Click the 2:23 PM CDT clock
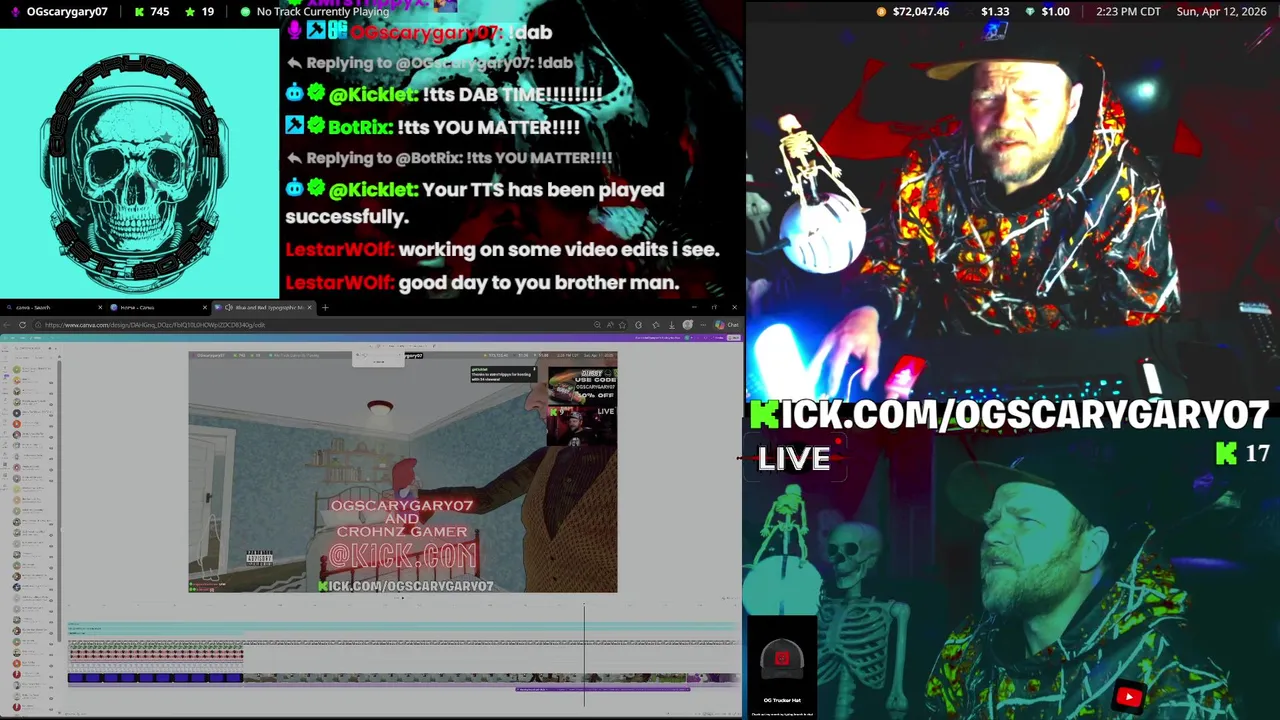Screen dimensions: 1280x720 tap(1129, 12)
